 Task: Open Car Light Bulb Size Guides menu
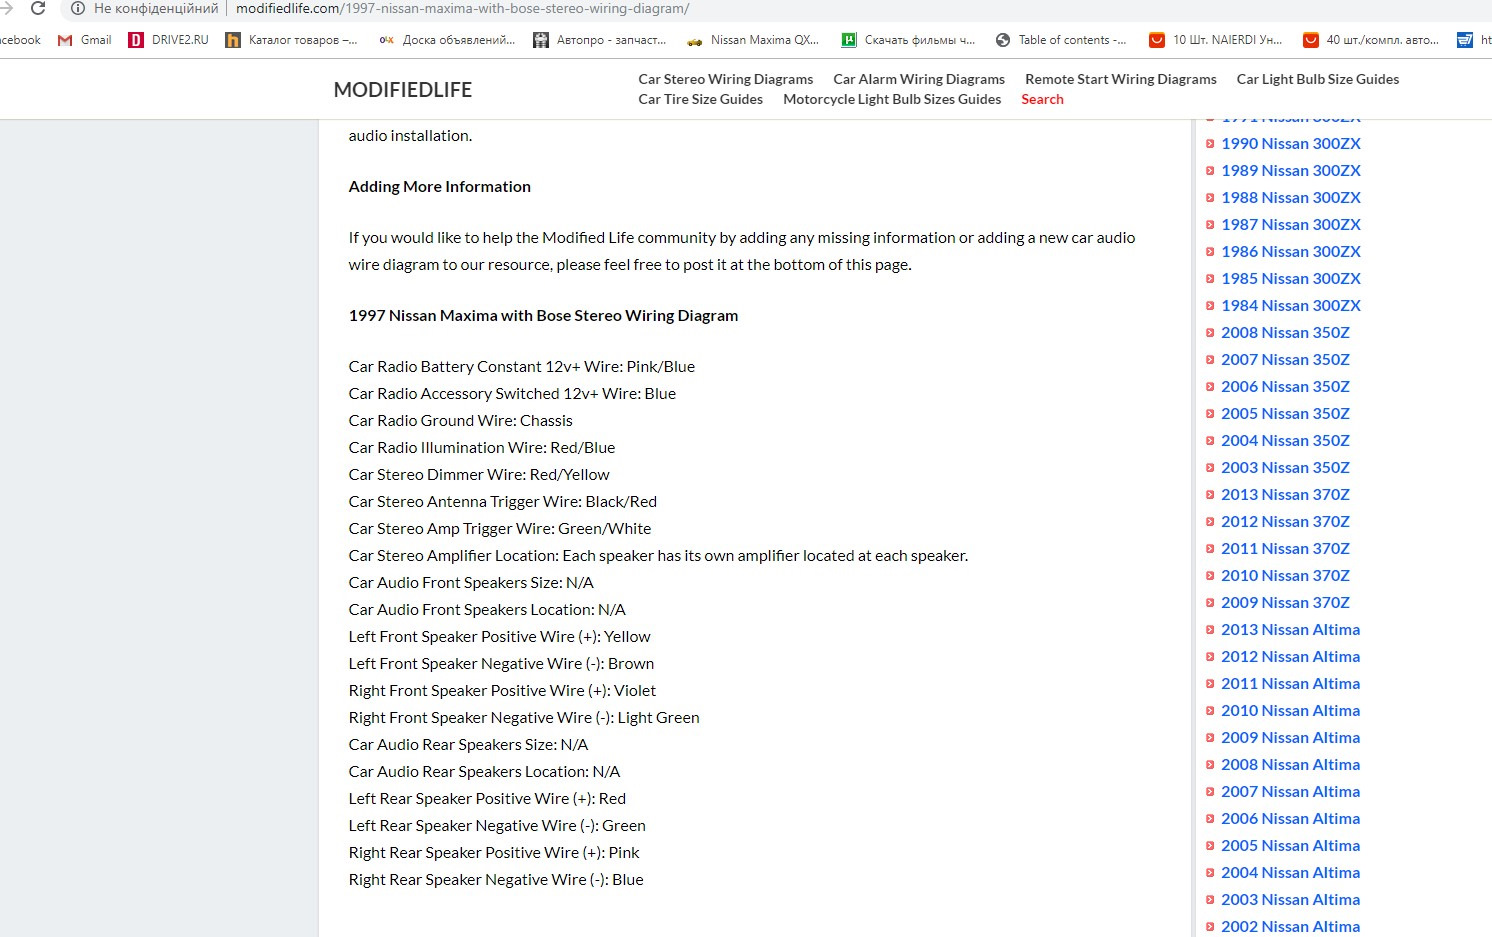(1318, 79)
